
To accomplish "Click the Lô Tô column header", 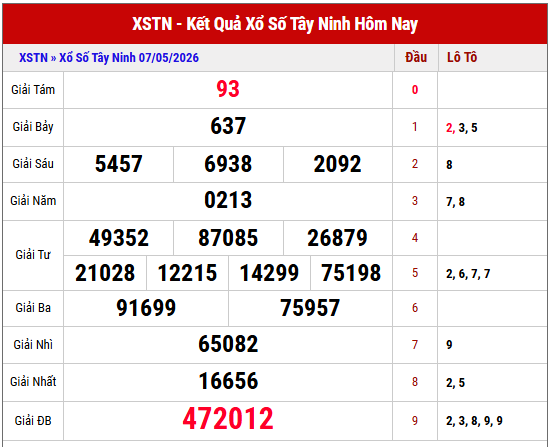I will pos(462,57).
